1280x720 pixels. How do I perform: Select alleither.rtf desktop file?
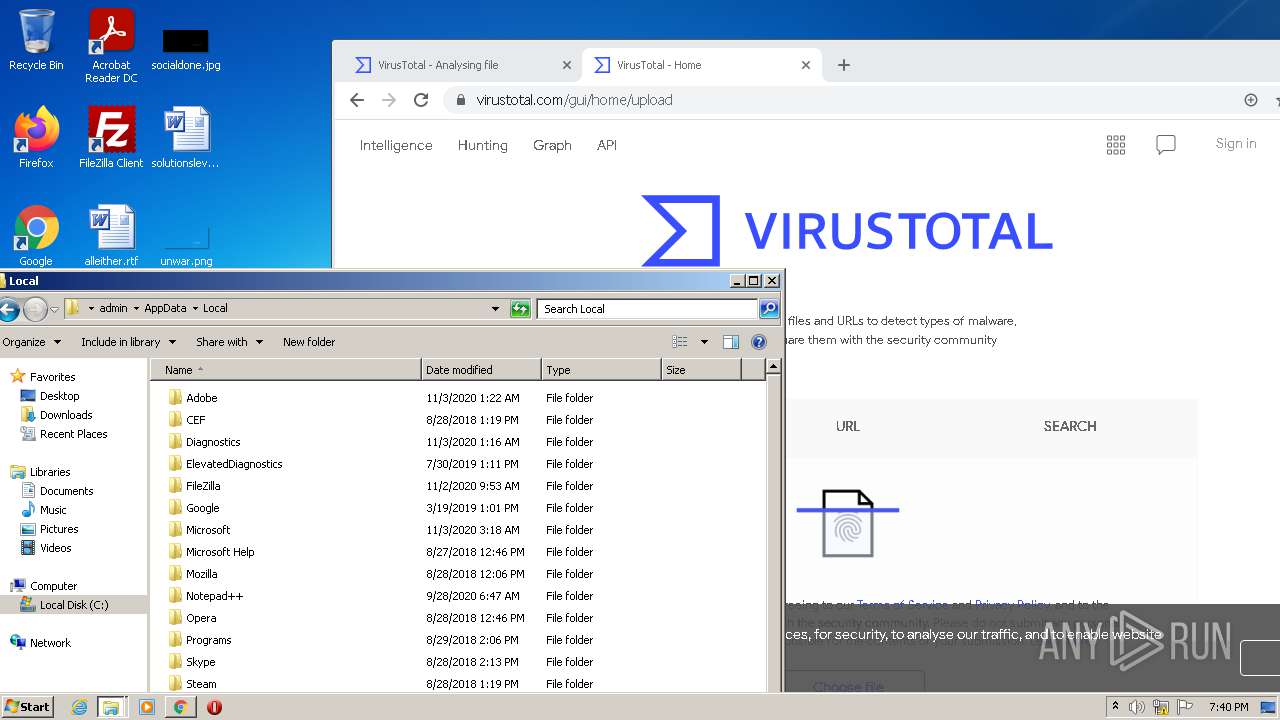click(111, 236)
